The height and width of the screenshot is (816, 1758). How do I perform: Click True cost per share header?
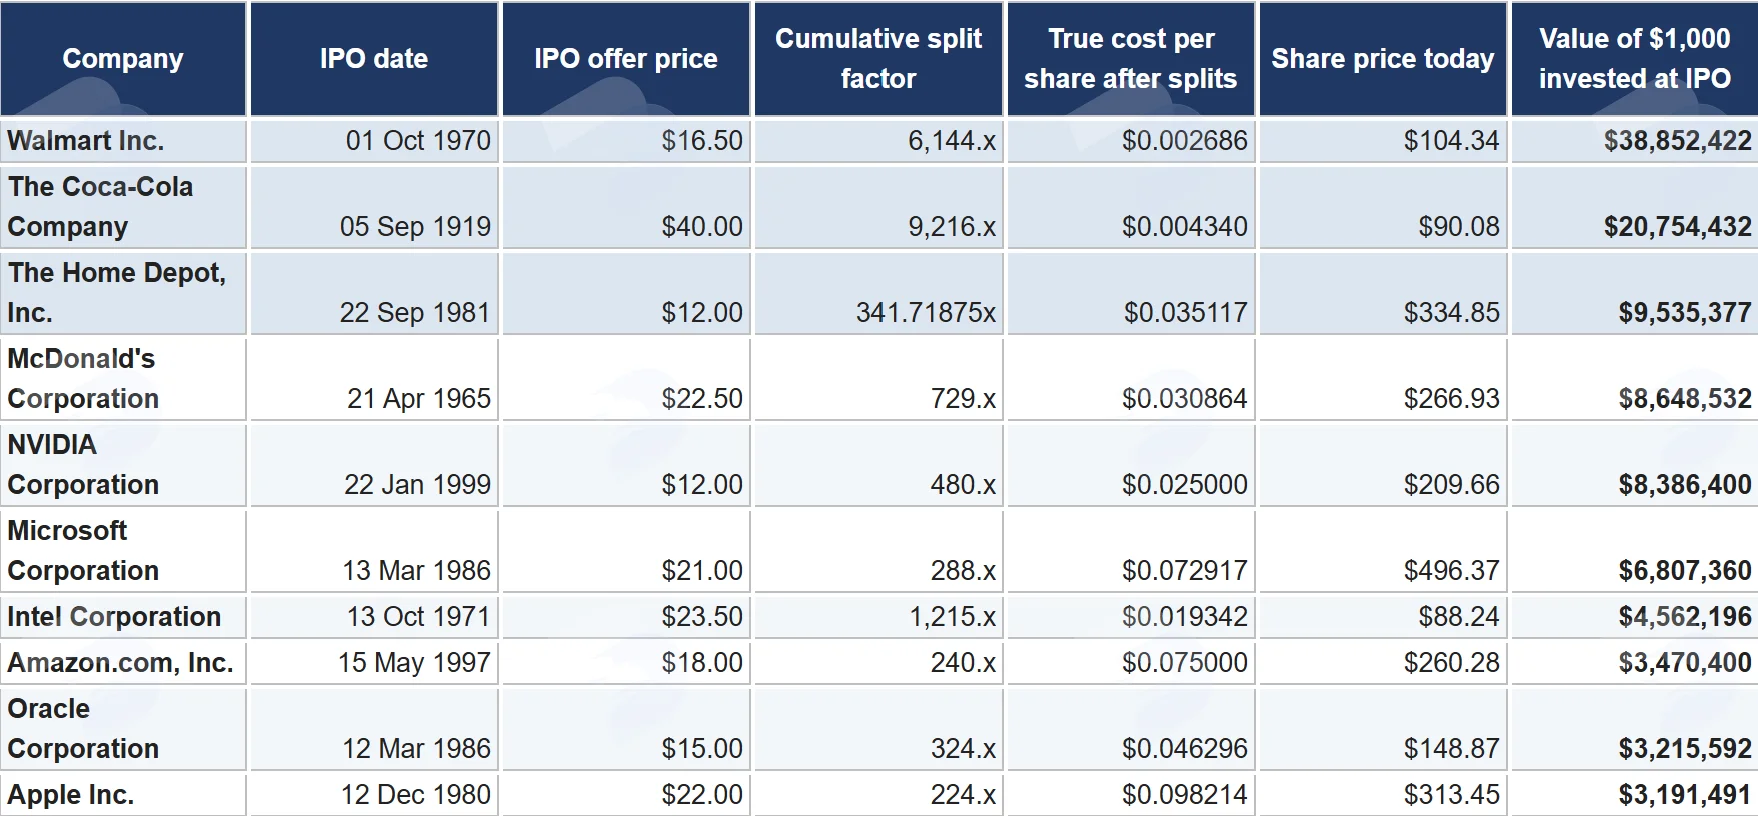coord(1131,59)
